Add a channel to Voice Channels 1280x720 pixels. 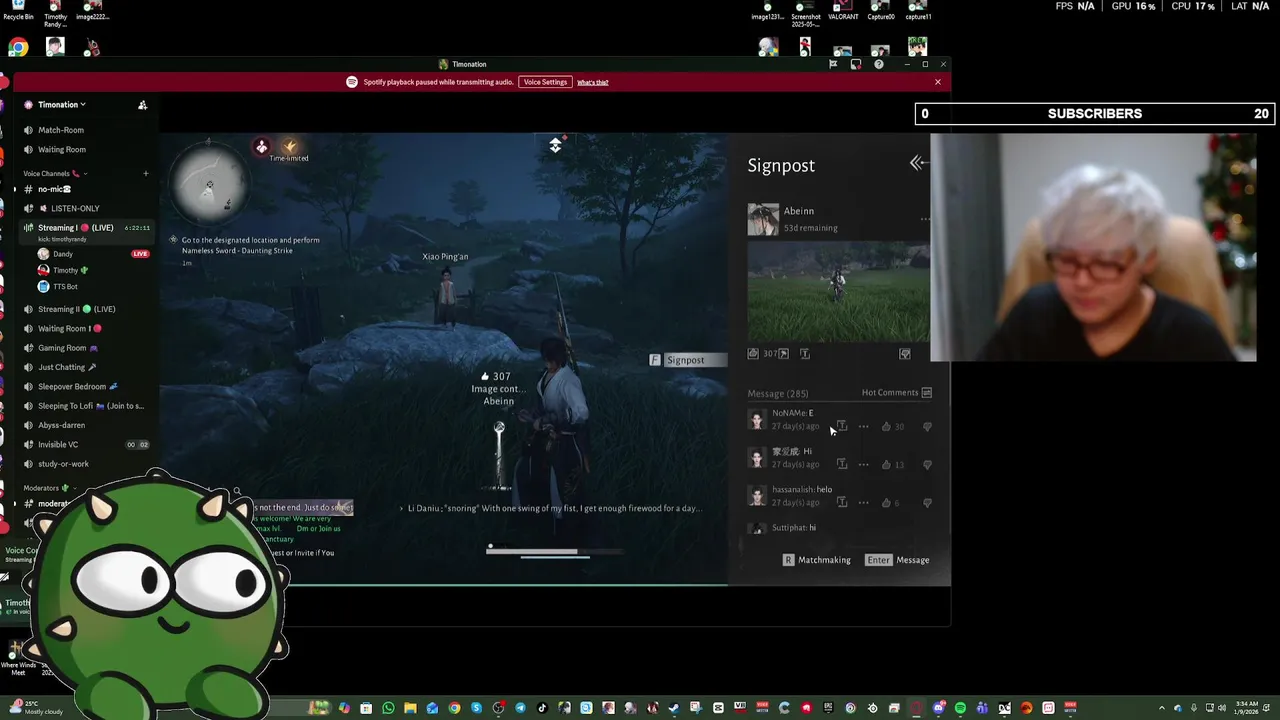pyautogui.click(x=145, y=174)
